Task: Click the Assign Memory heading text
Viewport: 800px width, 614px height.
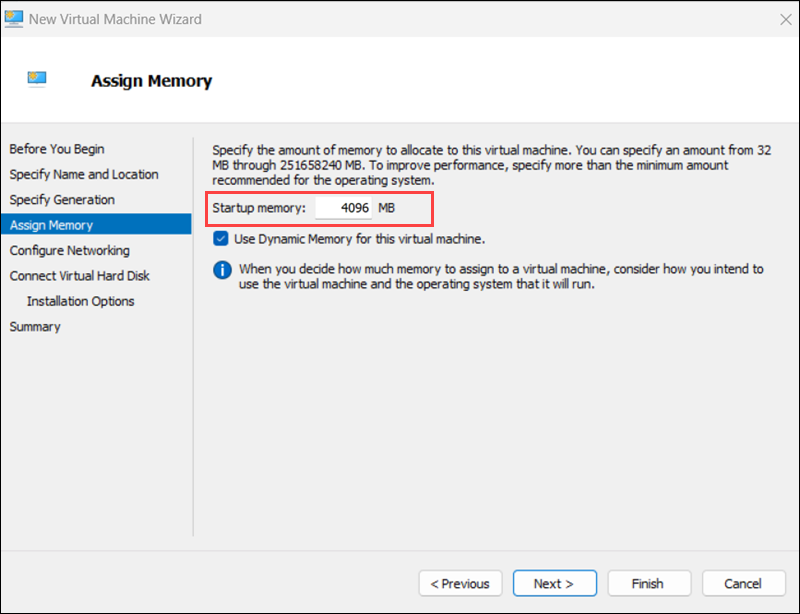Action: [x=152, y=81]
